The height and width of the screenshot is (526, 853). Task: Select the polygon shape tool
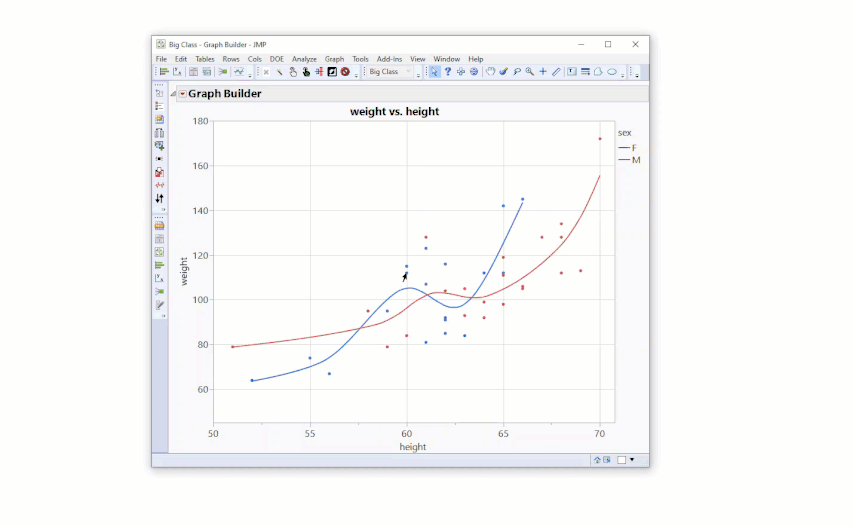(598, 72)
